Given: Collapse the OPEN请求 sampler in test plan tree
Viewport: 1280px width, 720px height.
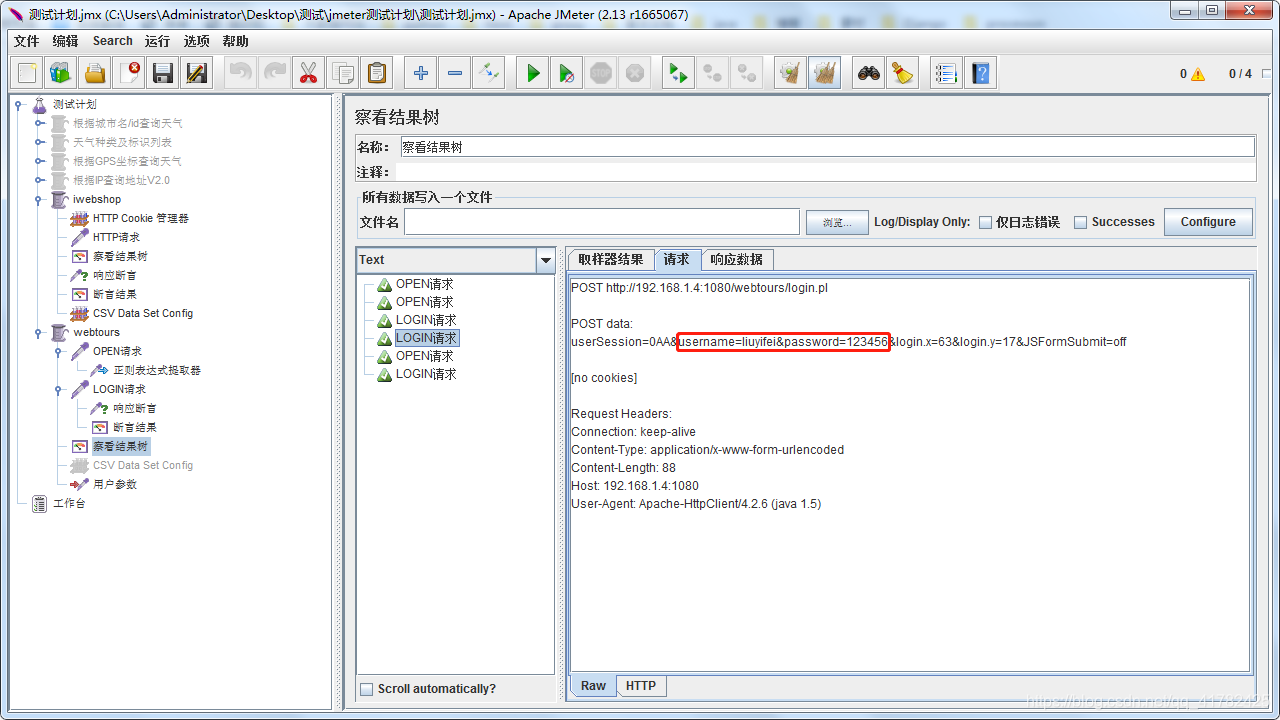Looking at the screenshot, I should (60, 351).
